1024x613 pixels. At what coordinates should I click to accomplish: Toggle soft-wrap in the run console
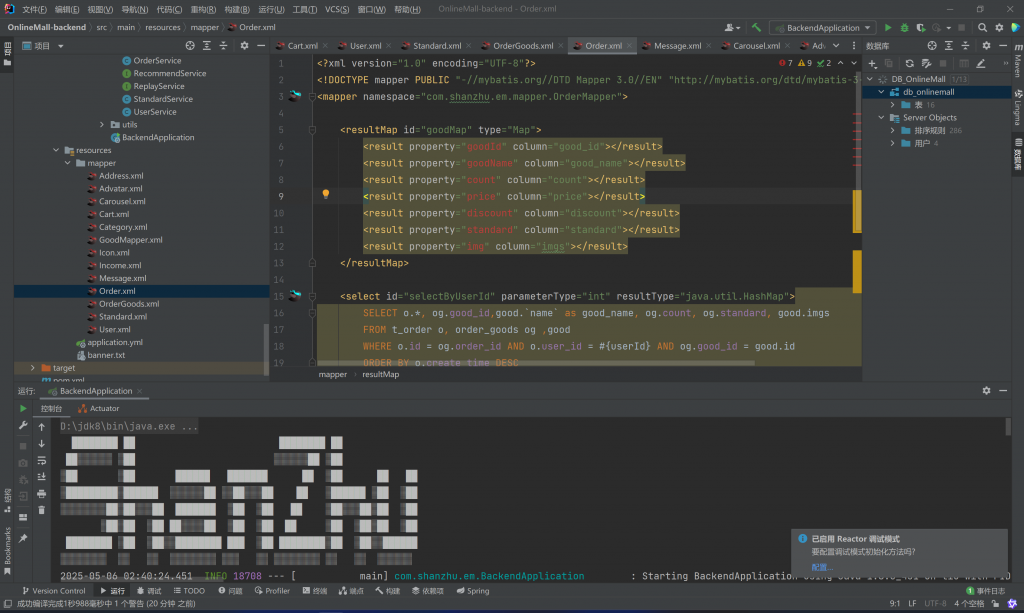(41, 460)
